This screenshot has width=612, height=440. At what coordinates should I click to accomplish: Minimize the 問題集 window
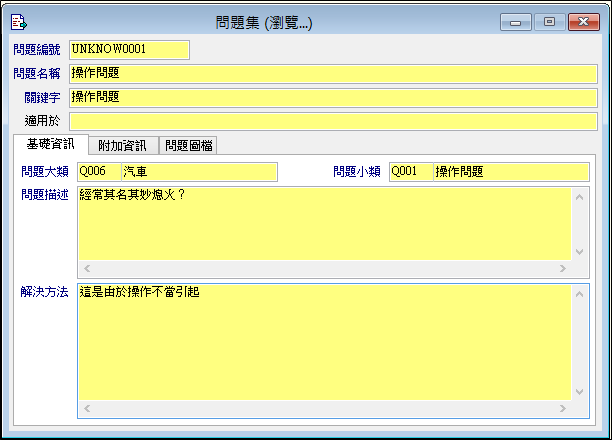pos(516,21)
